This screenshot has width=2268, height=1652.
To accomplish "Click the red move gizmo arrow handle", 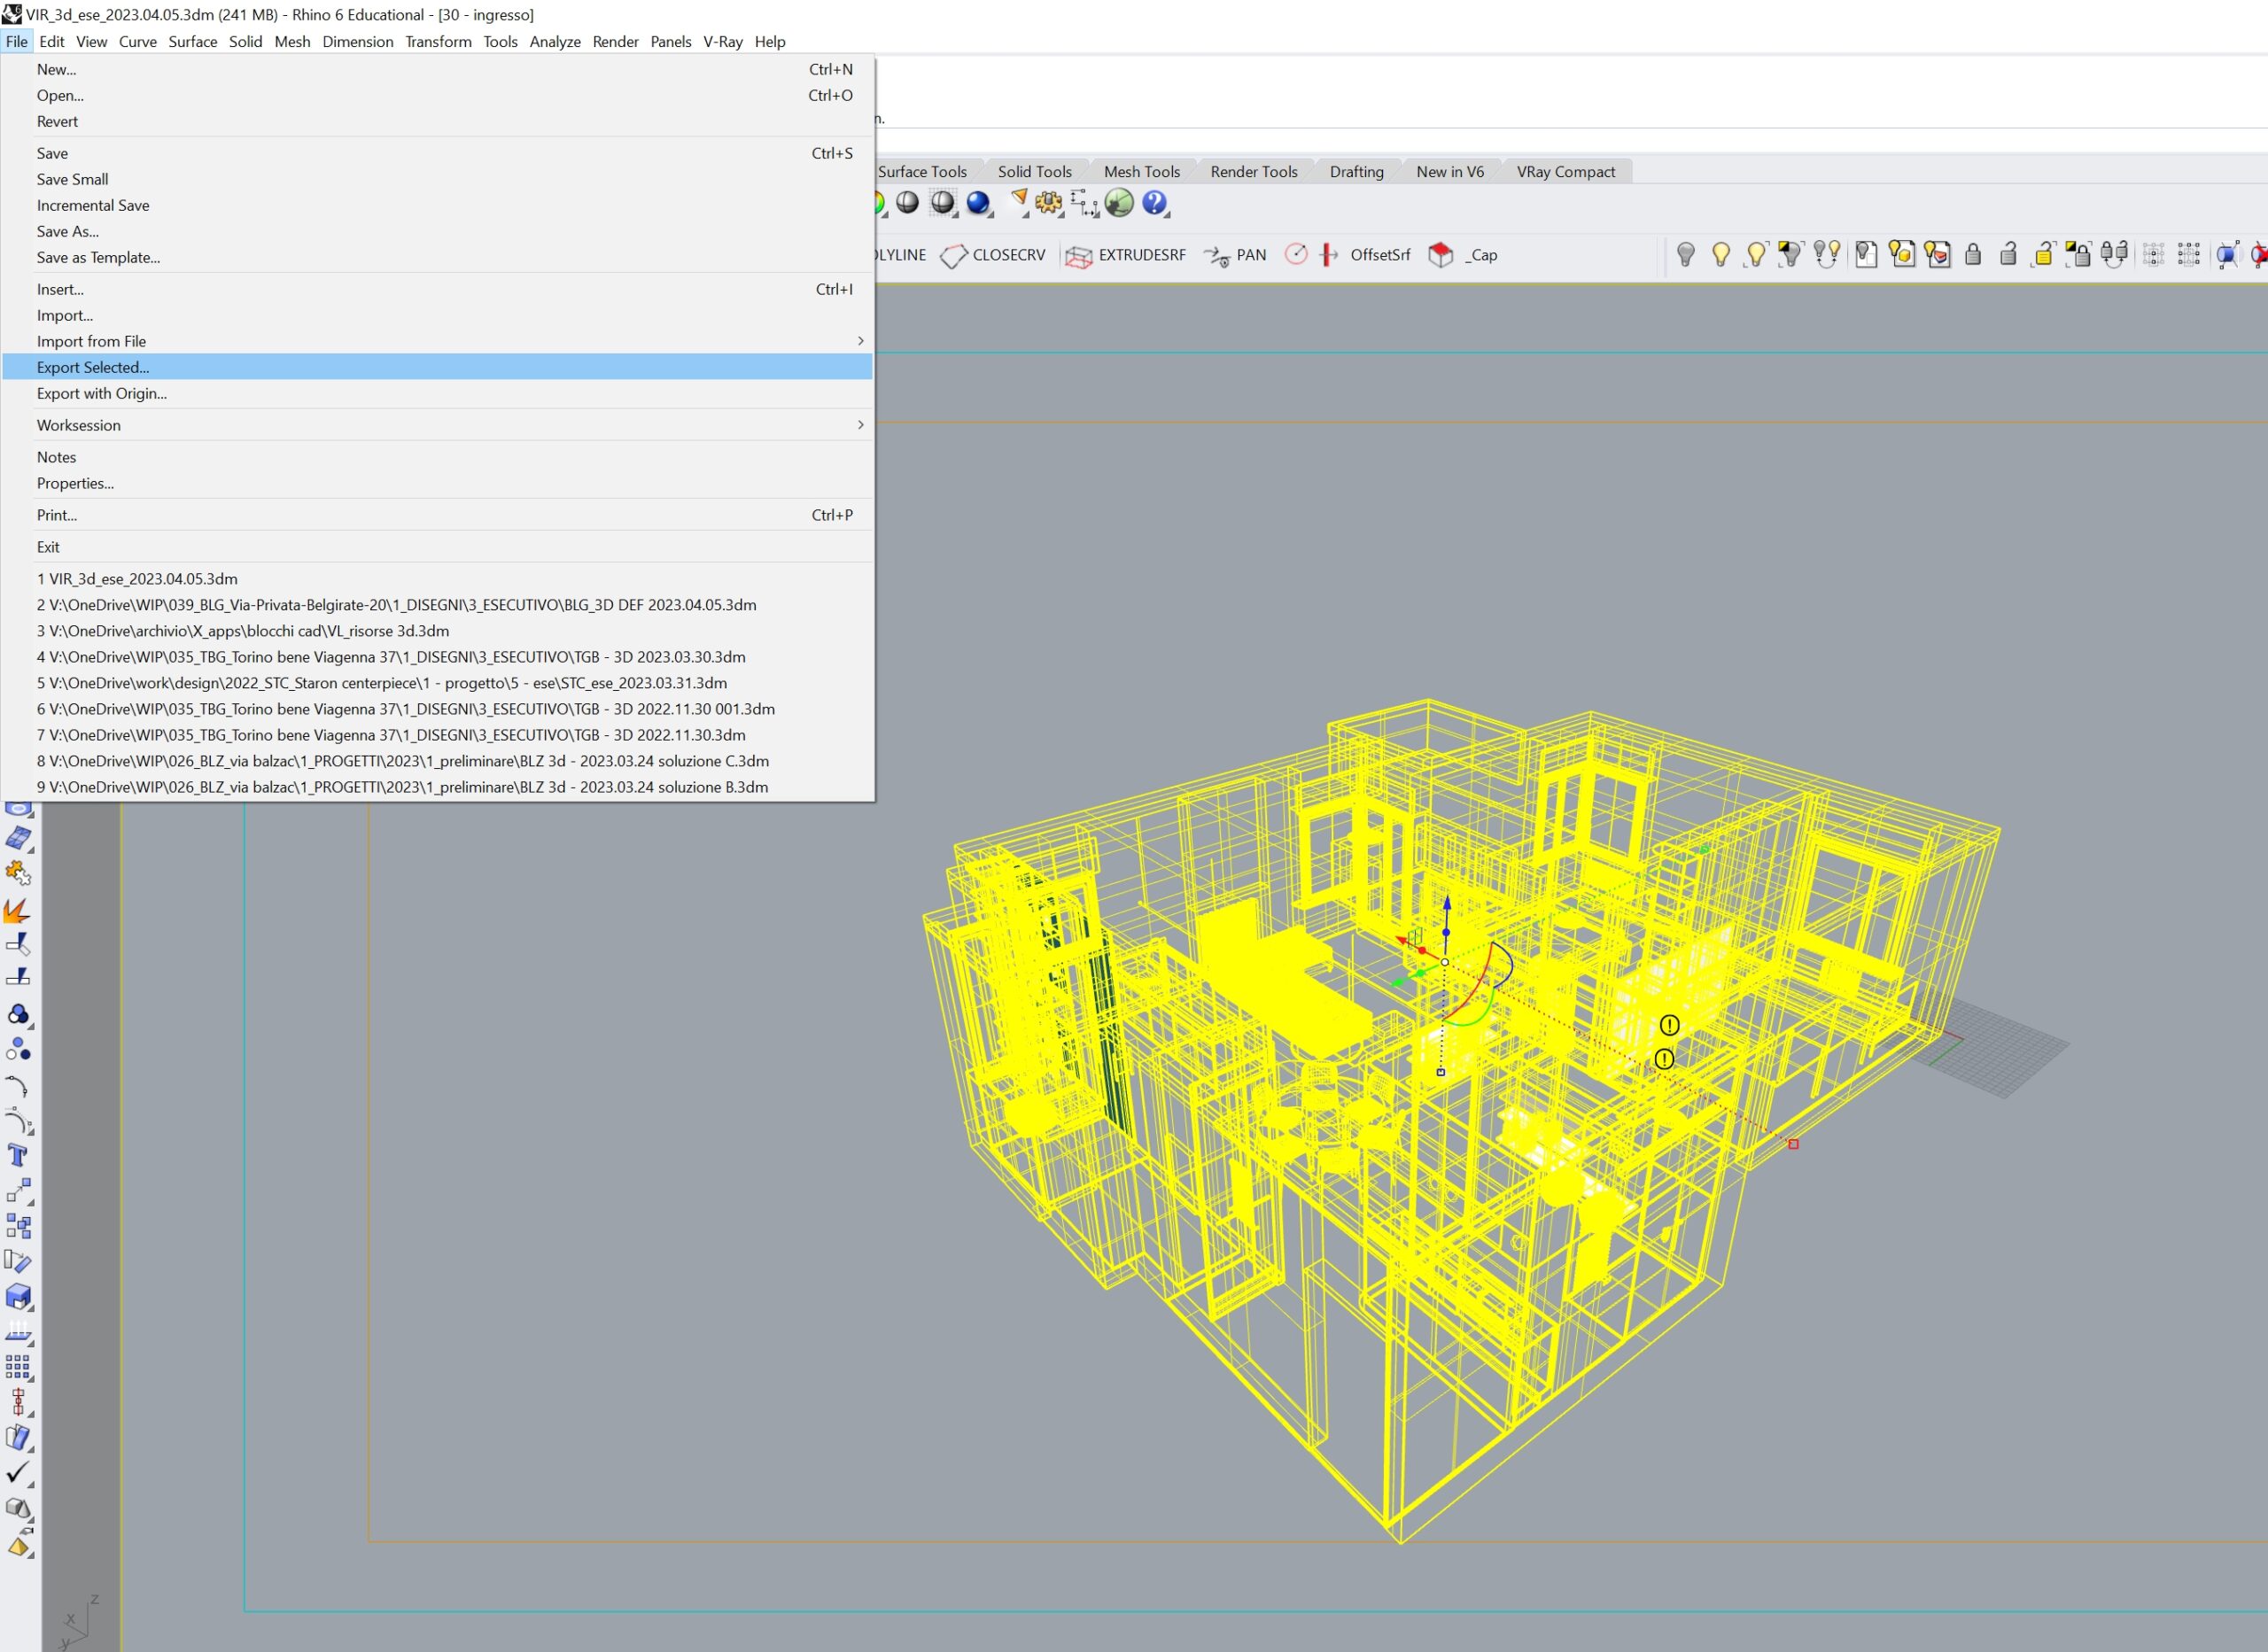I will click(x=1403, y=941).
